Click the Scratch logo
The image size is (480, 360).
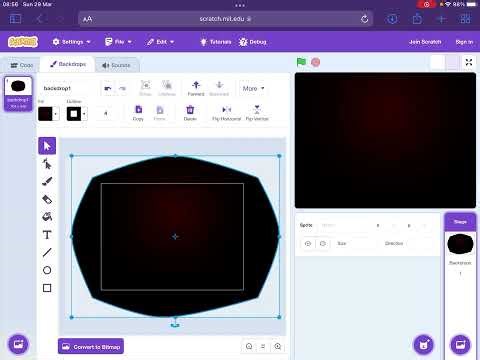(x=23, y=42)
